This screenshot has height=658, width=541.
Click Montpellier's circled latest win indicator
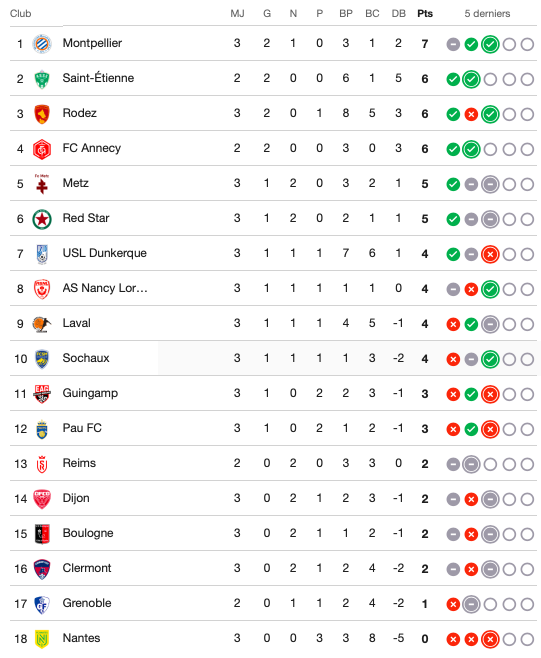coord(490,44)
